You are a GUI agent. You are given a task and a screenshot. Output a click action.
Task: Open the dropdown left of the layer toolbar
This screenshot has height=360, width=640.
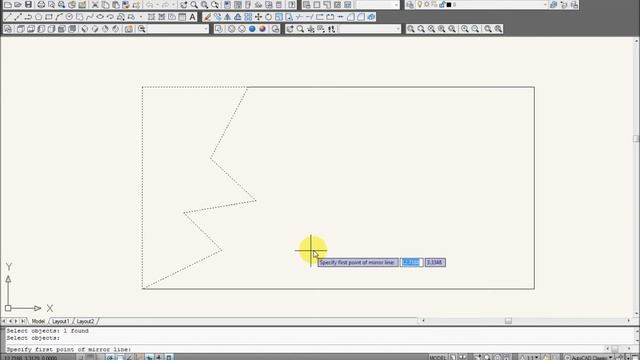point(377,5)
